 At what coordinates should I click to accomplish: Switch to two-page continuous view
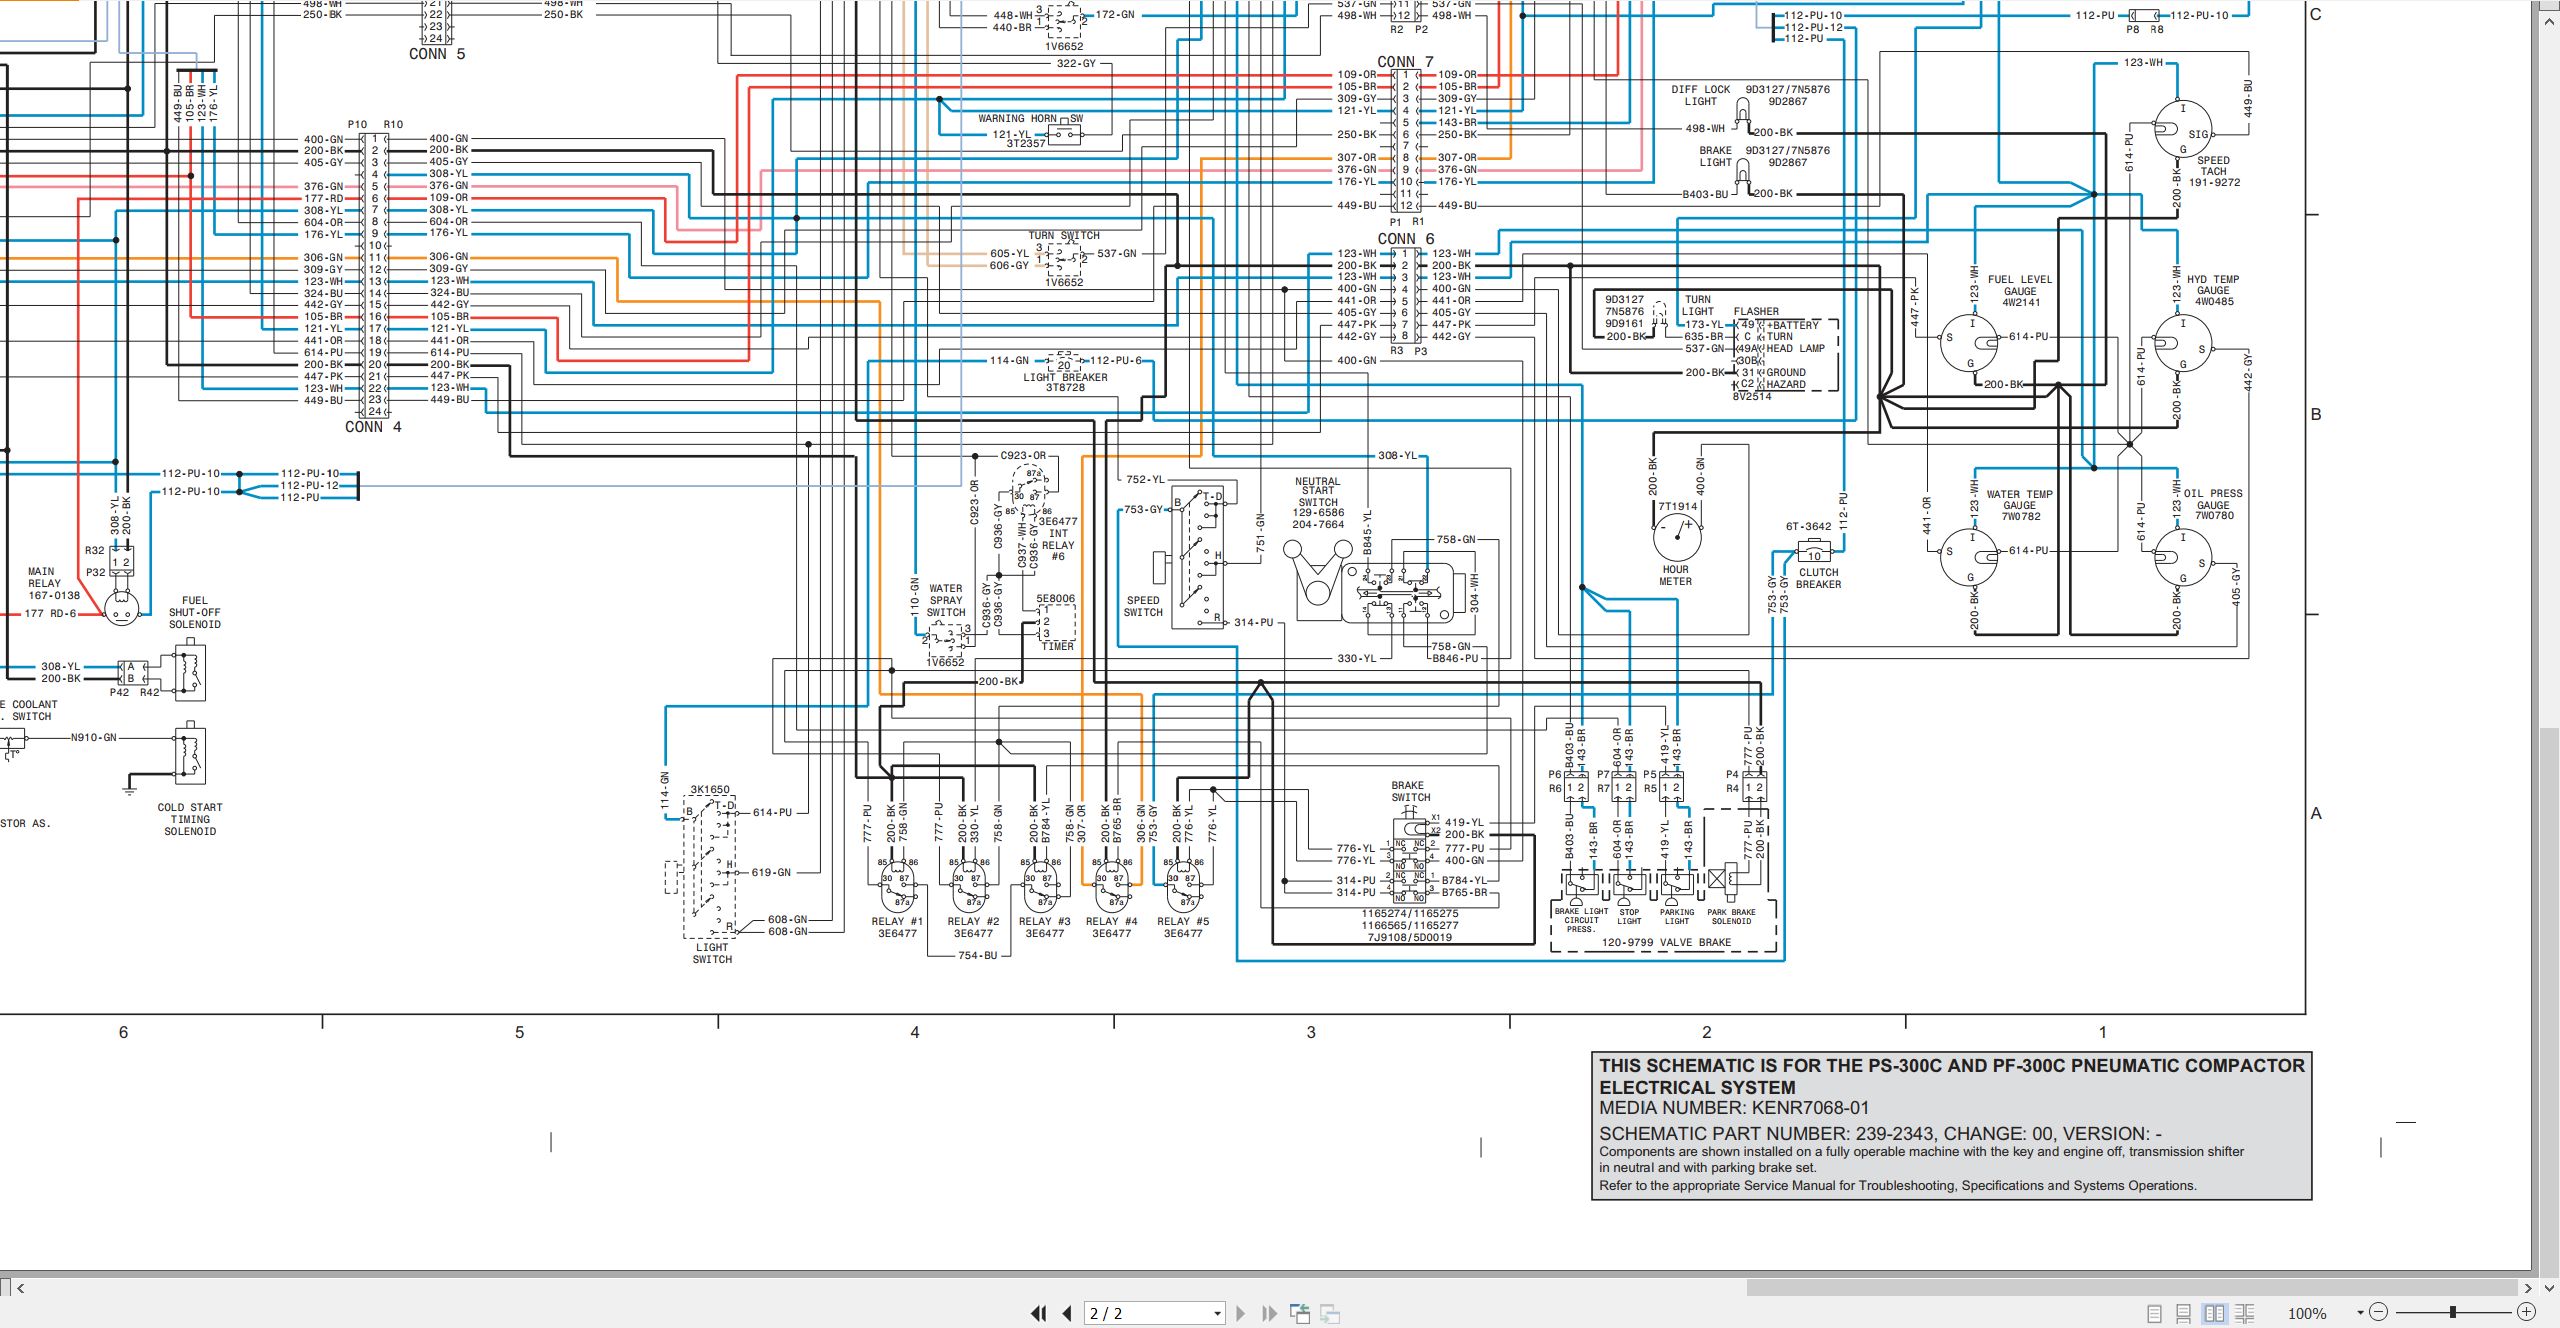(x=2244, y=1313)
